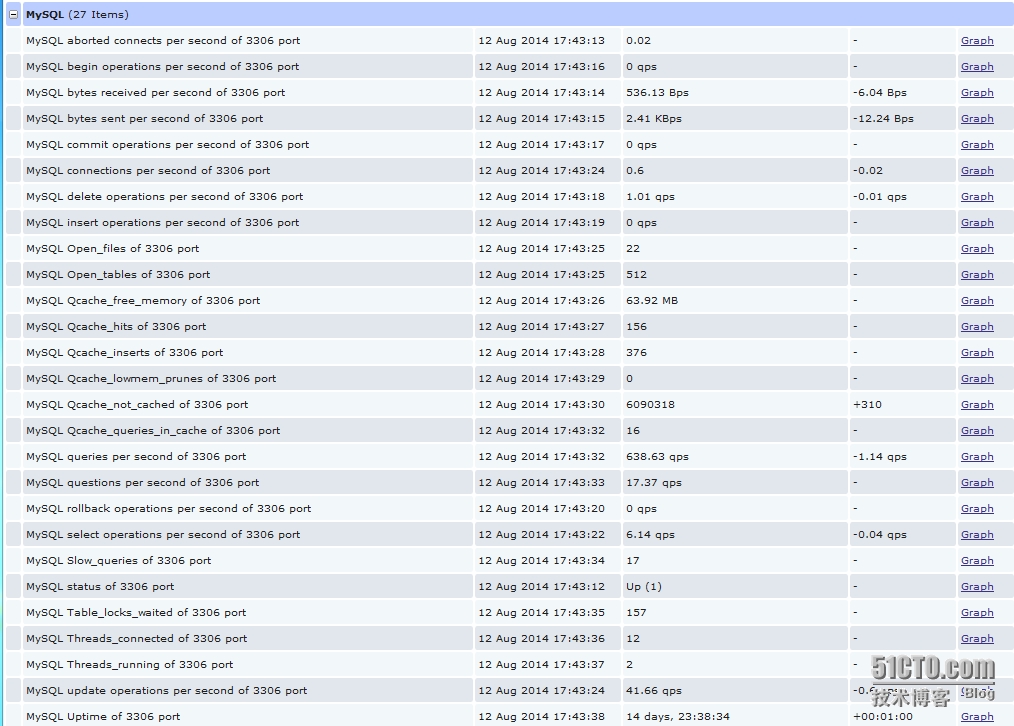Click the value '536.13 Bps'
1014x726 pixels.
click(657, 92)
